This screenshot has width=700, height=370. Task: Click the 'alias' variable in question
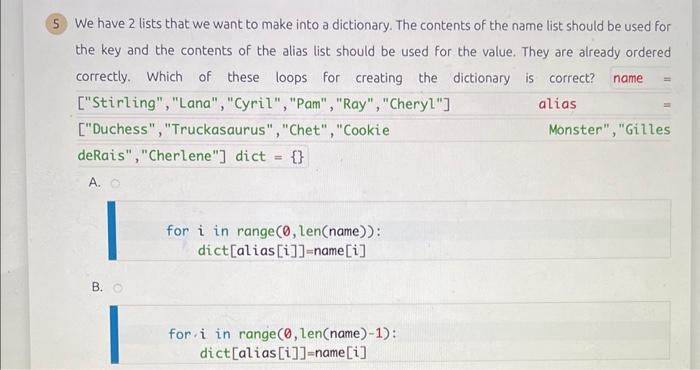point(557,104)
